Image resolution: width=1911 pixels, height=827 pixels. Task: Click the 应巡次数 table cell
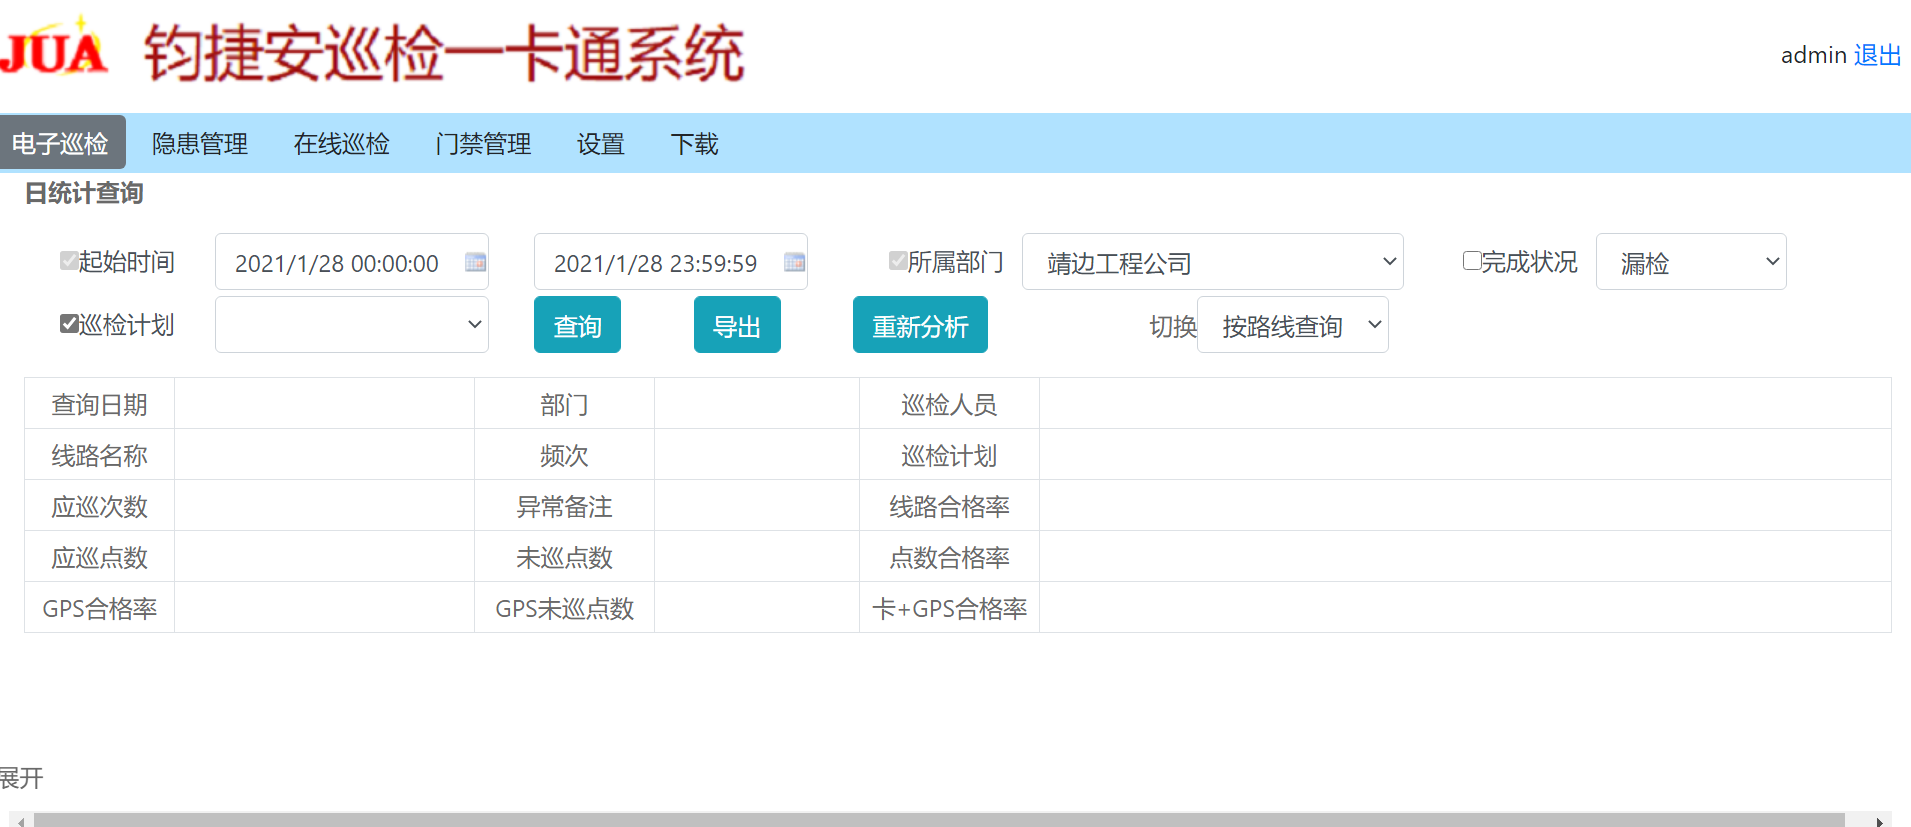[100, 506]
